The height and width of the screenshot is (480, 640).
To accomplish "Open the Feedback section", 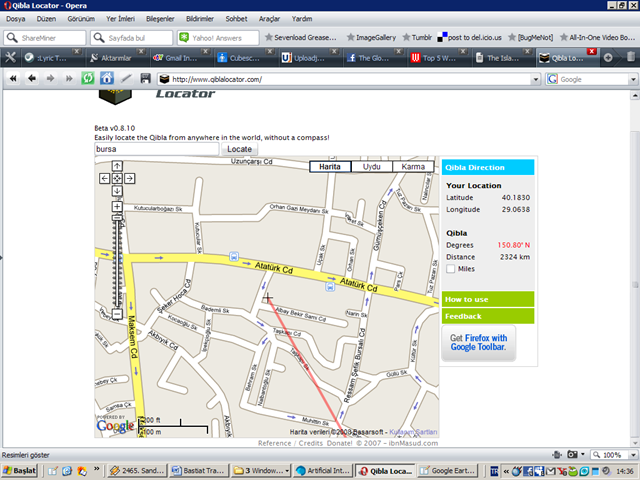I will click(x=488, y=316).
